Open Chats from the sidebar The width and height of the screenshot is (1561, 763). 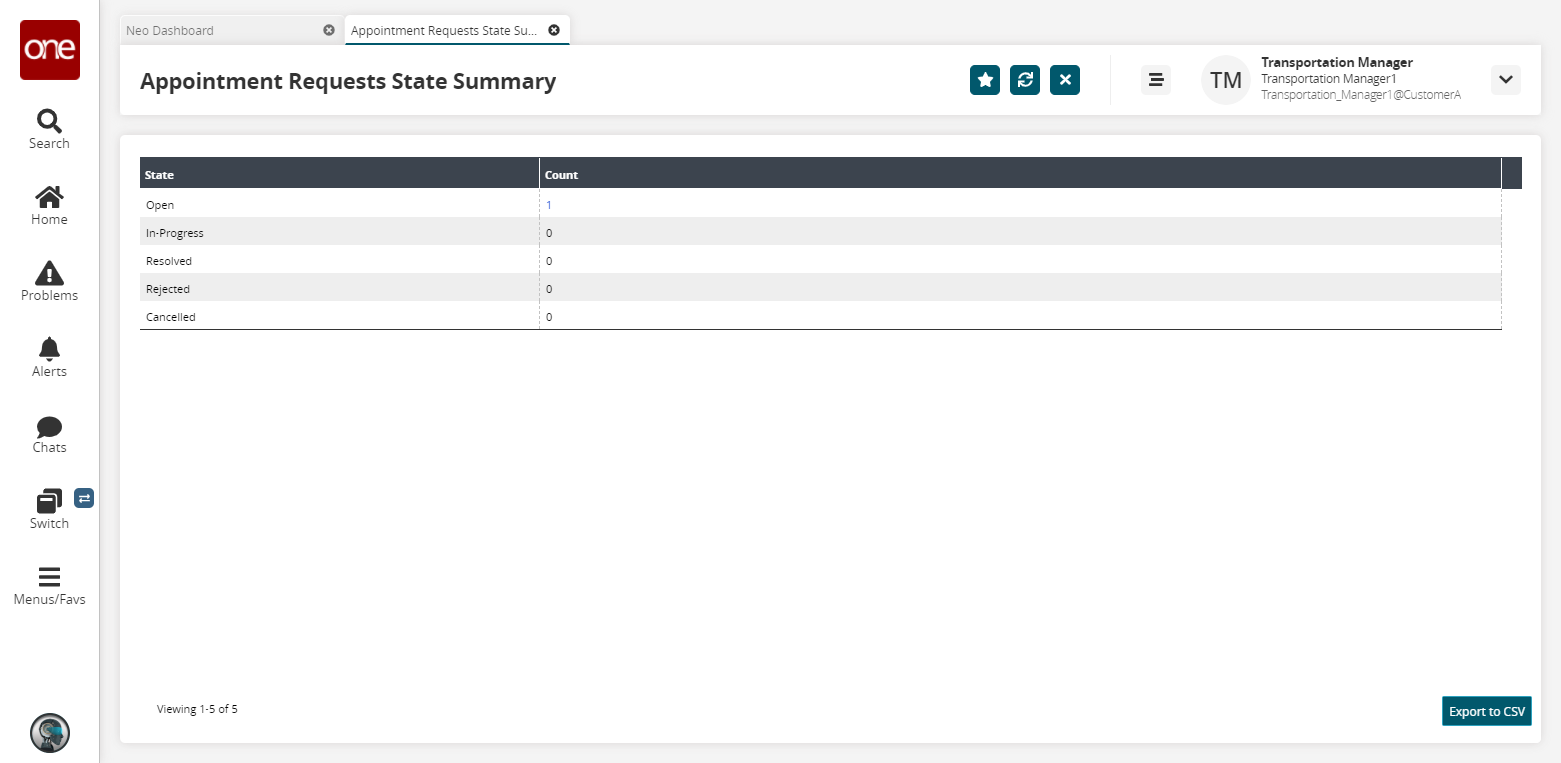pyautogui.click(x=49, y=433)
